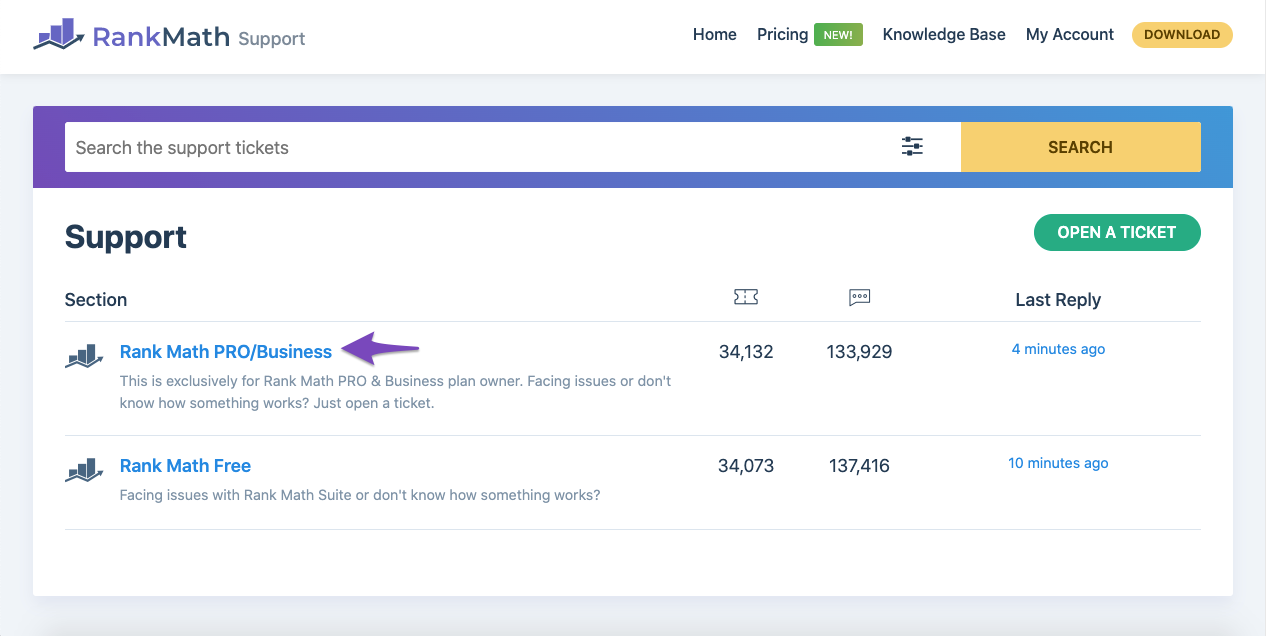The image size is (1266, 636).
Task: Click the RankMath Support site title
Action: [x=199, y=37]
